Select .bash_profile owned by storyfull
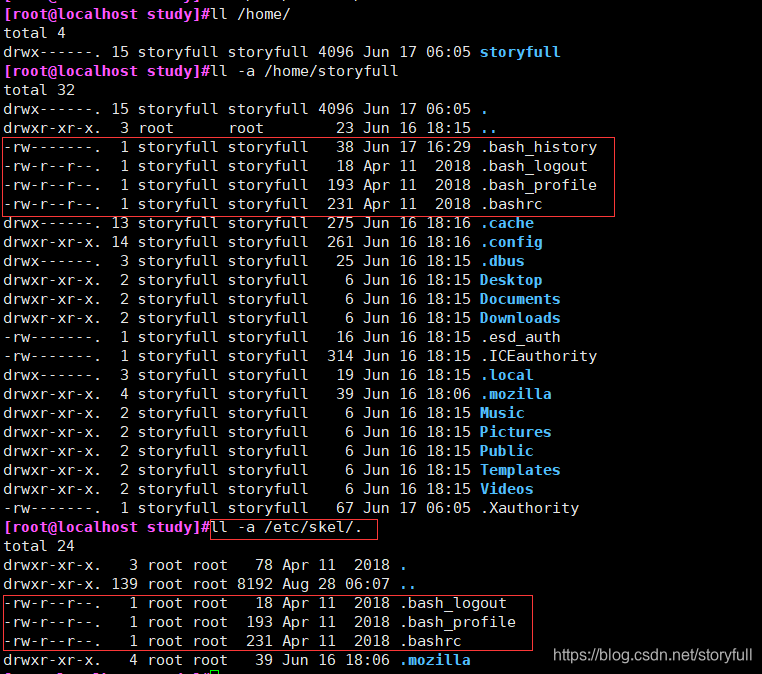This screenshot has height=674, width=762. [538, 185]
